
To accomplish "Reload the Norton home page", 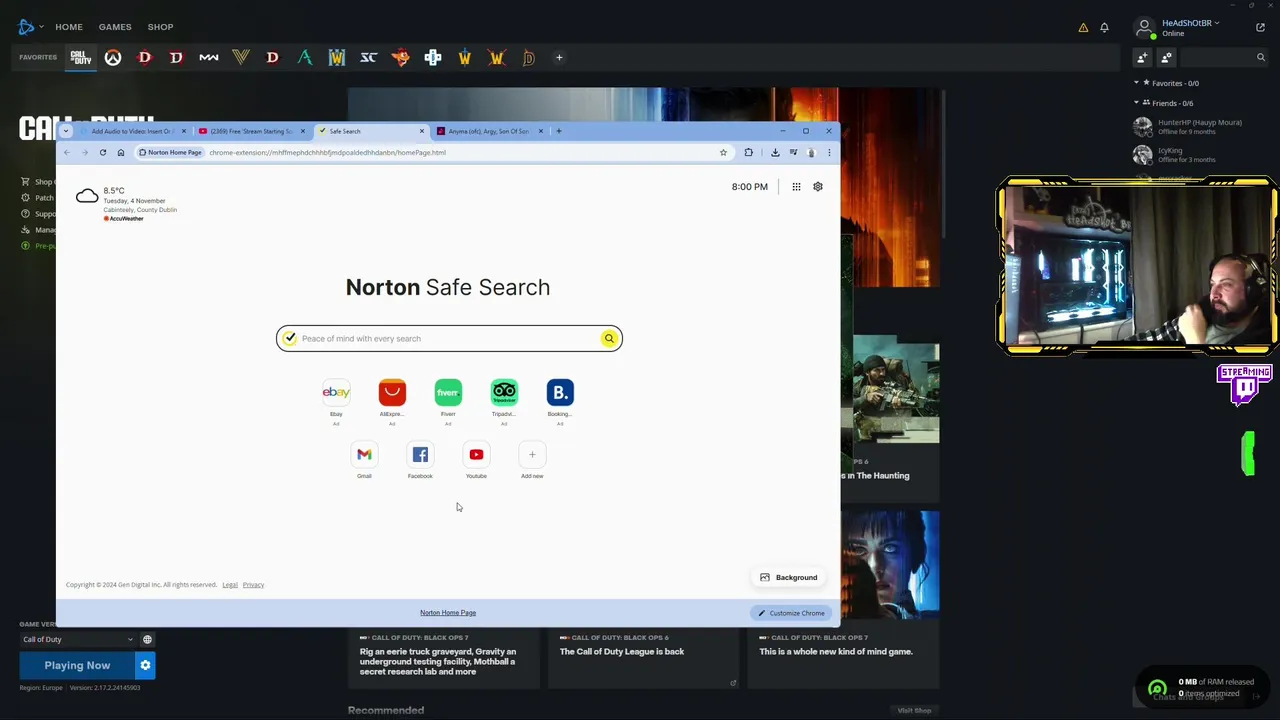I will click(102, 153).
